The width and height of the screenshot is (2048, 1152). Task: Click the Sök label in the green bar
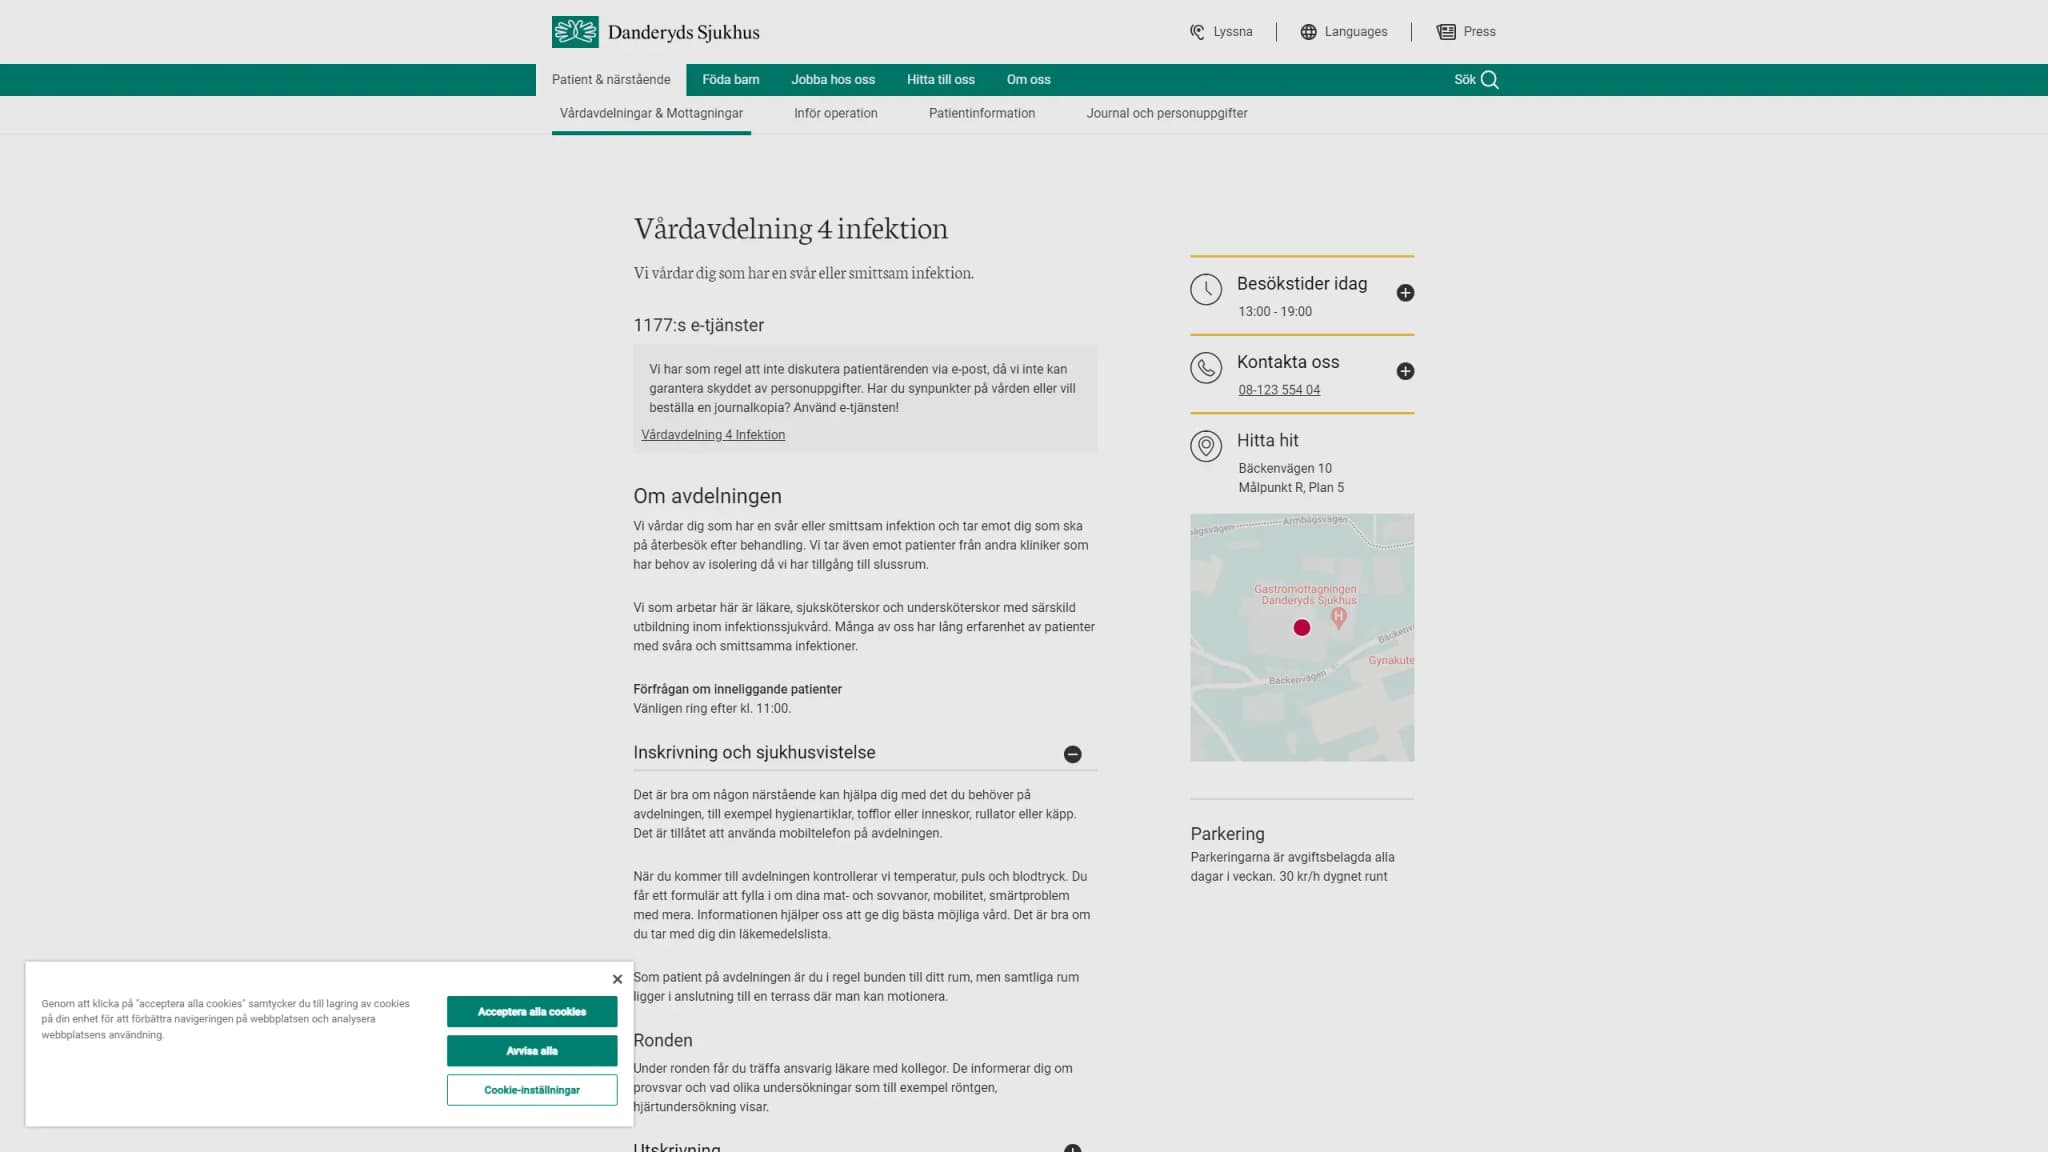click(x=1465, y=80)
